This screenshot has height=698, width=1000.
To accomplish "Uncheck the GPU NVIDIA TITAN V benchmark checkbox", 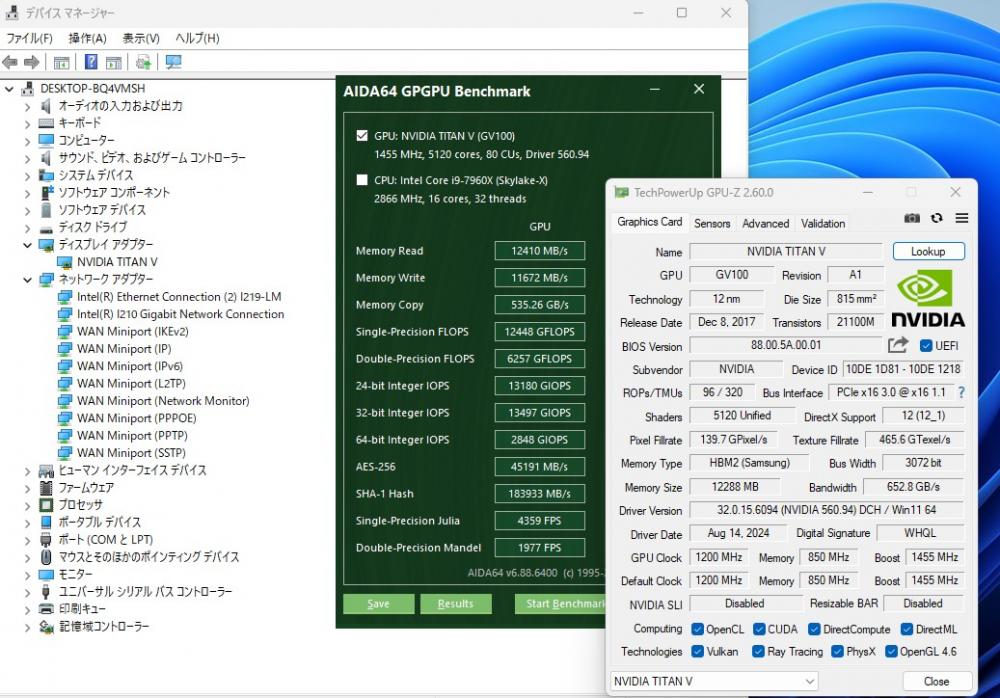I will [362, 135].
